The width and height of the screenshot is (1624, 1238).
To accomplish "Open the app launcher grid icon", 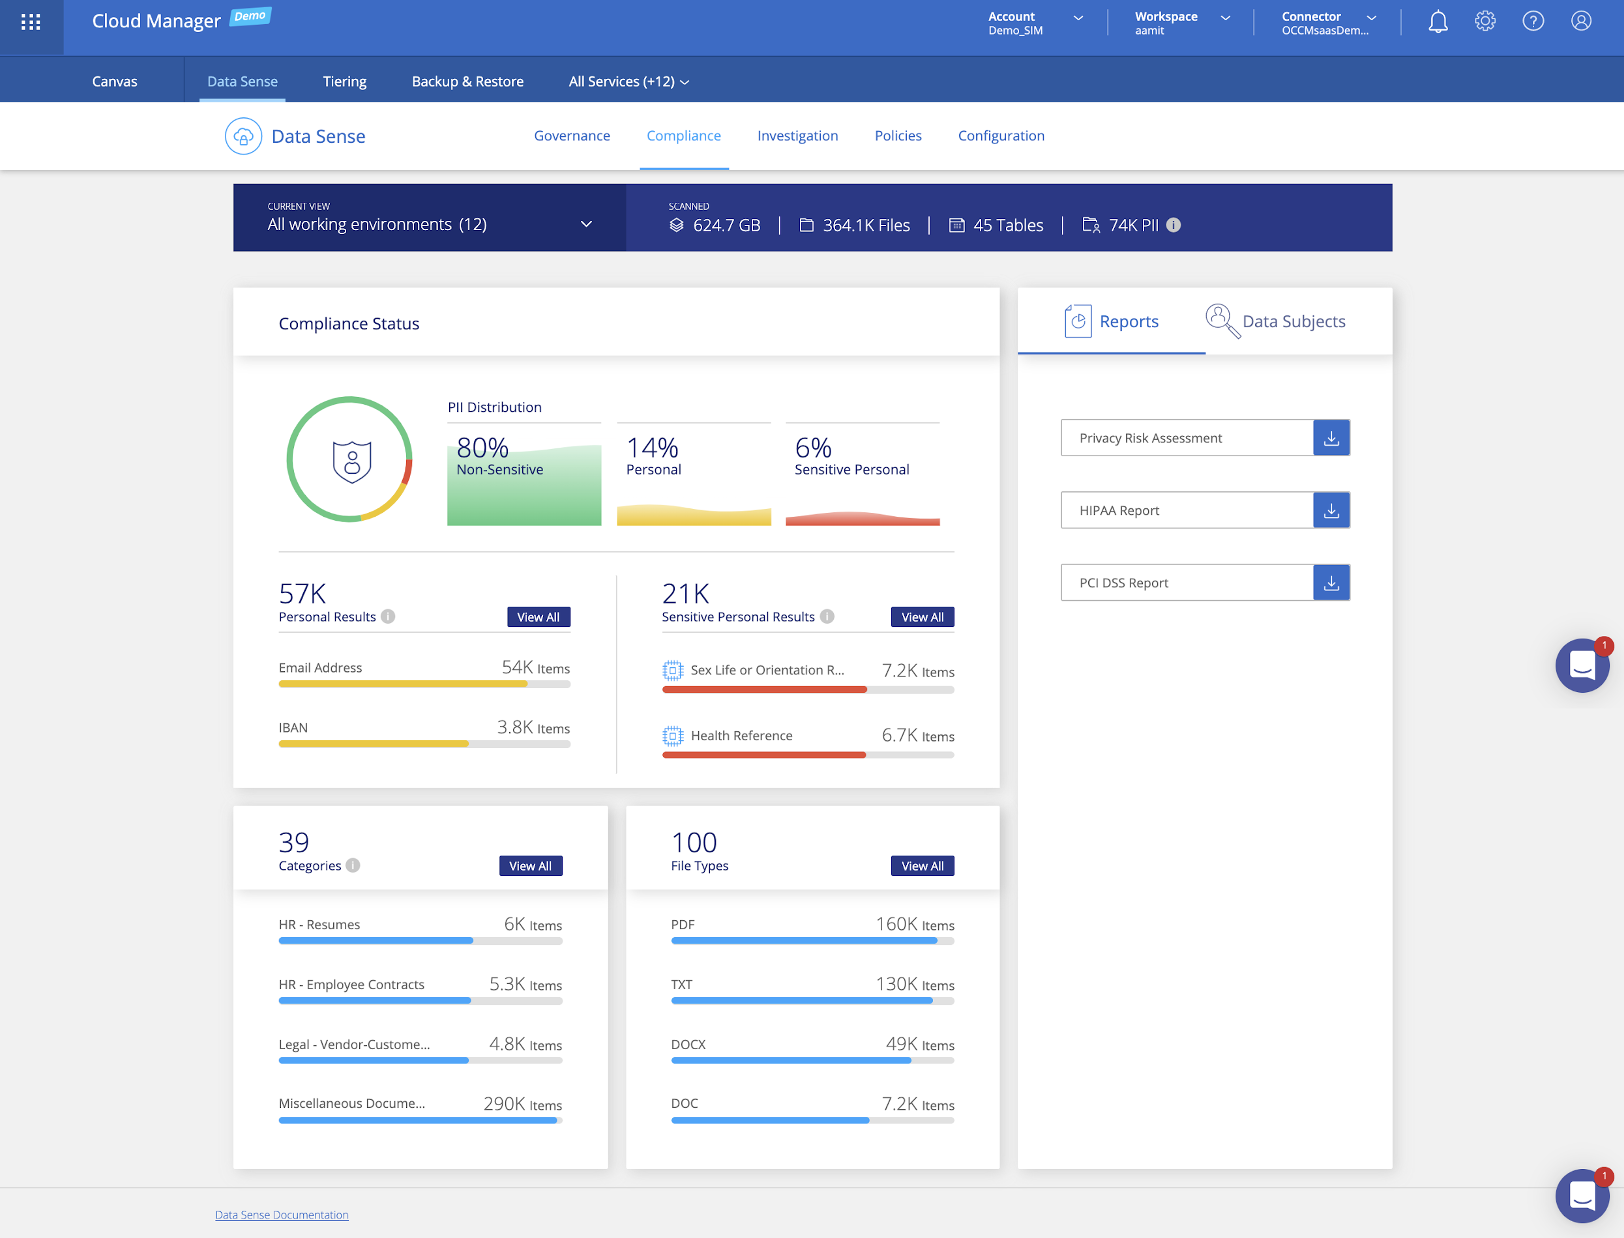I will [31, 22].
